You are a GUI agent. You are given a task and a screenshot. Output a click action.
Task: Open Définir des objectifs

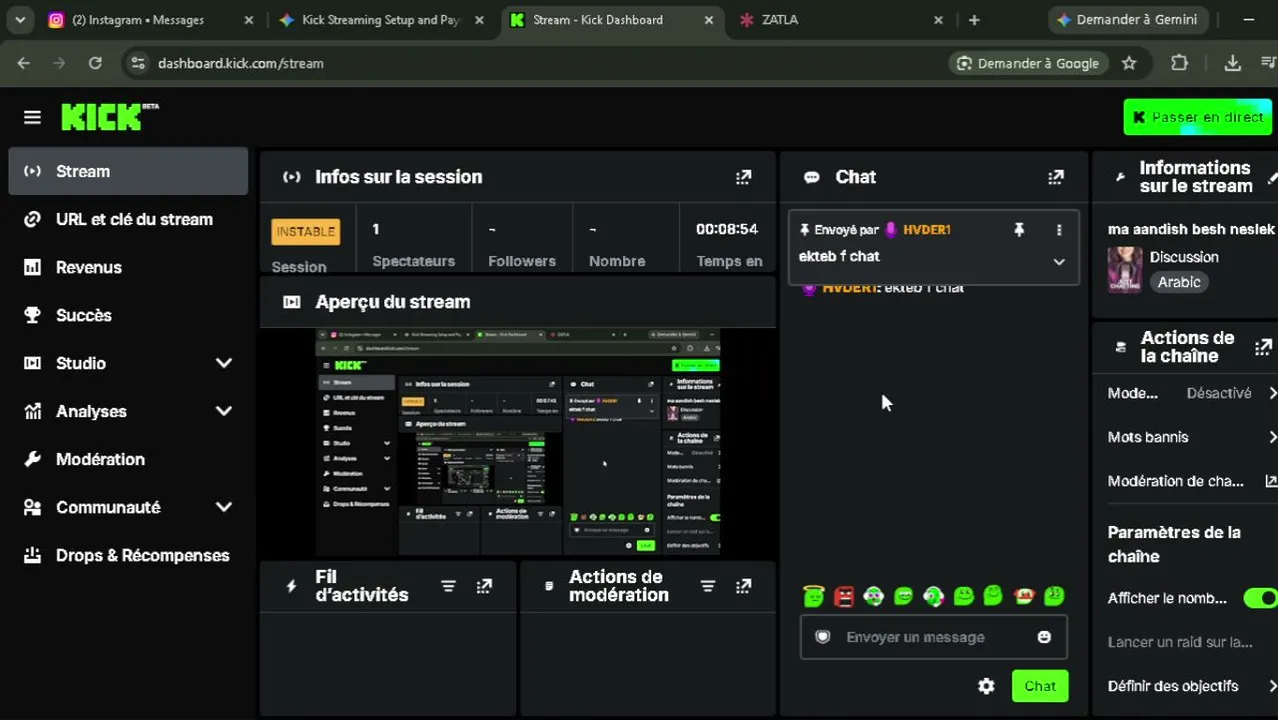pos(1192,686)
